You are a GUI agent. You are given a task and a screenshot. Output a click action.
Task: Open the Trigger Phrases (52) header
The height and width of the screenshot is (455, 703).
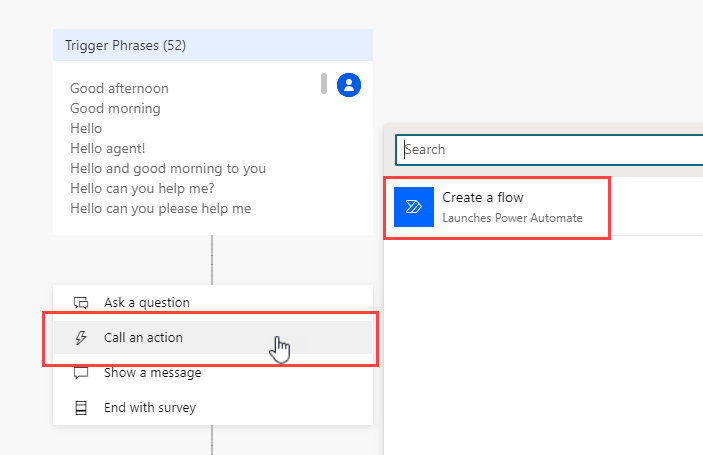[x=126, y=45]
